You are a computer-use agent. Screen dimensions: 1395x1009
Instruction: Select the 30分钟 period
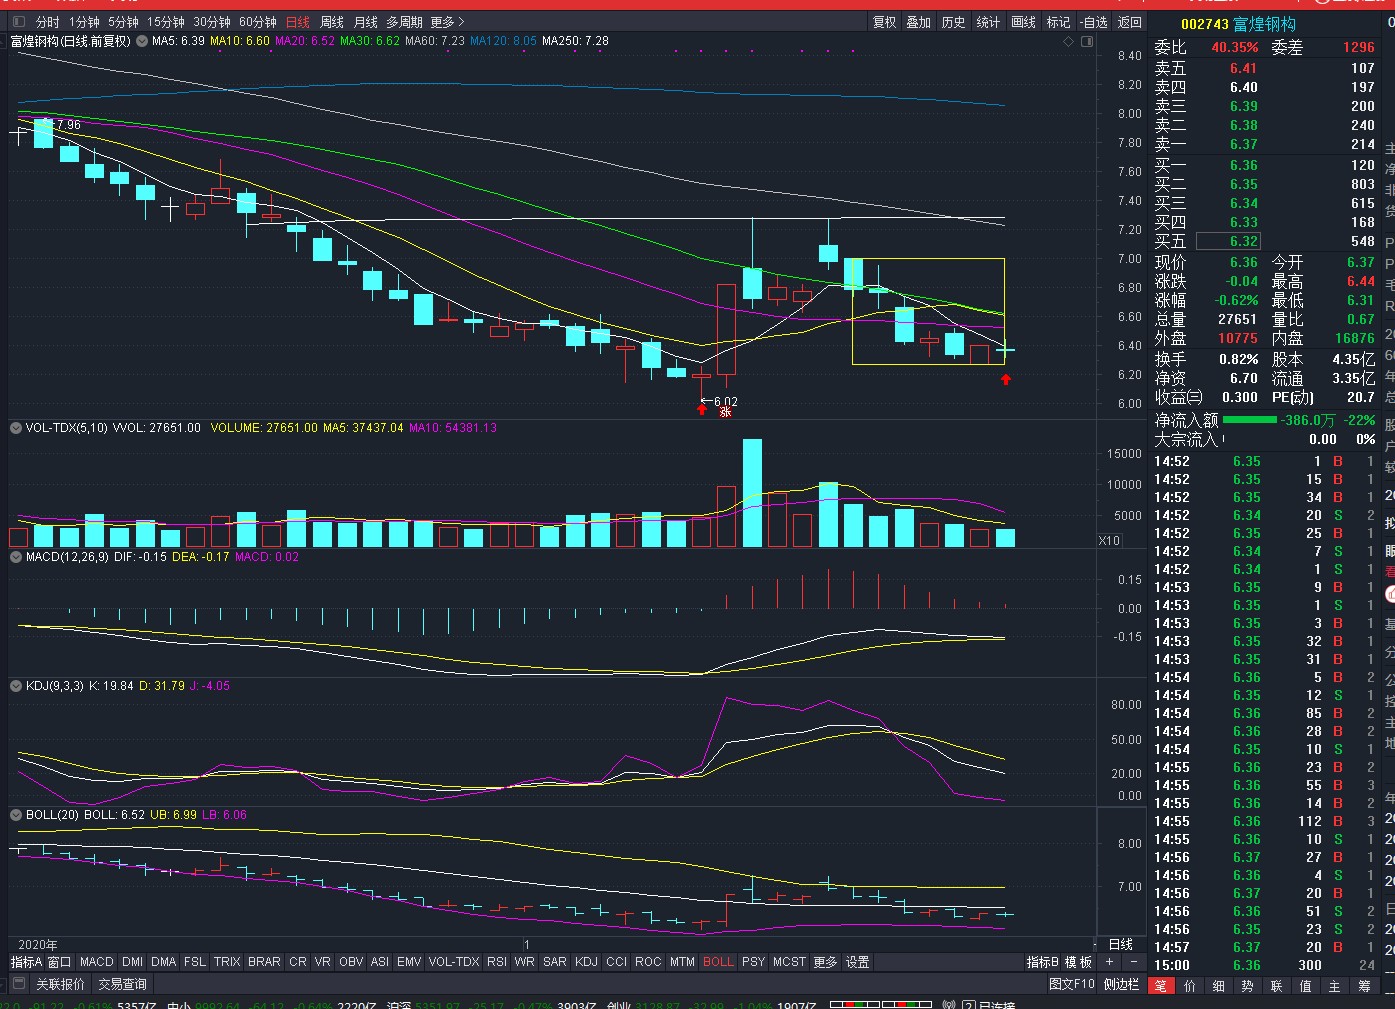pos(212,22)
